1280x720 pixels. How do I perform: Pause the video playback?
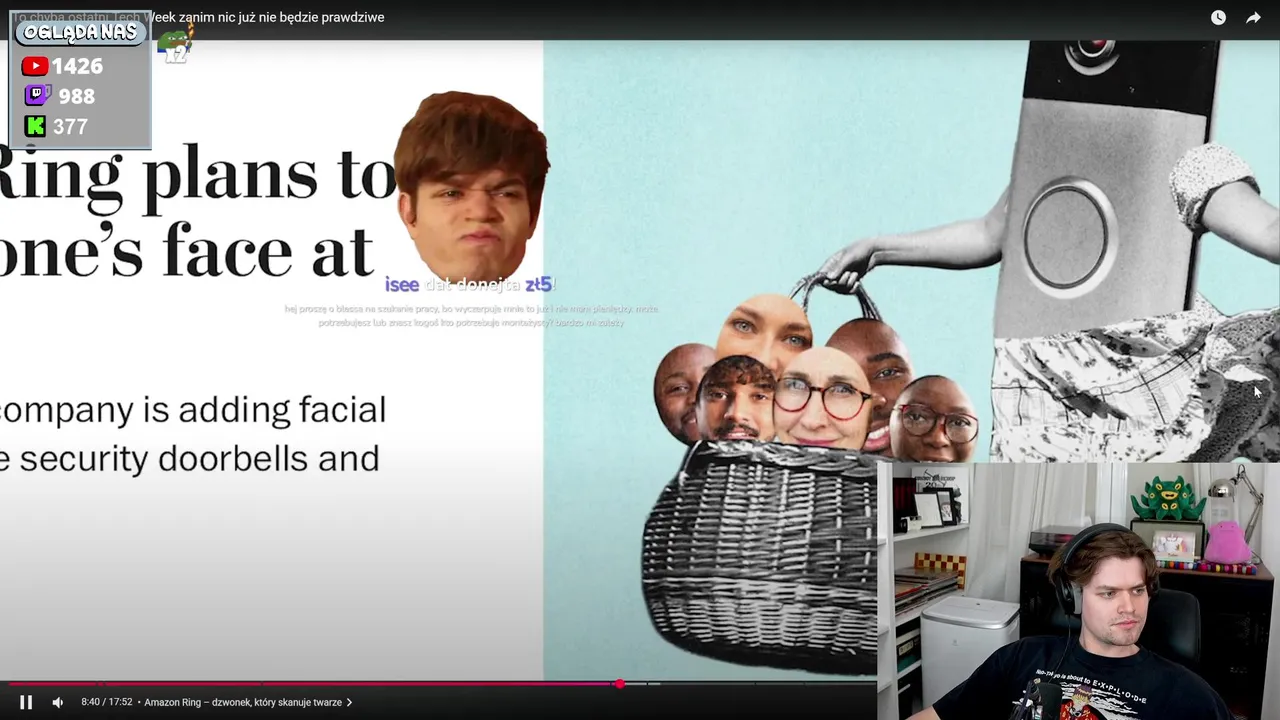(26, 702)
